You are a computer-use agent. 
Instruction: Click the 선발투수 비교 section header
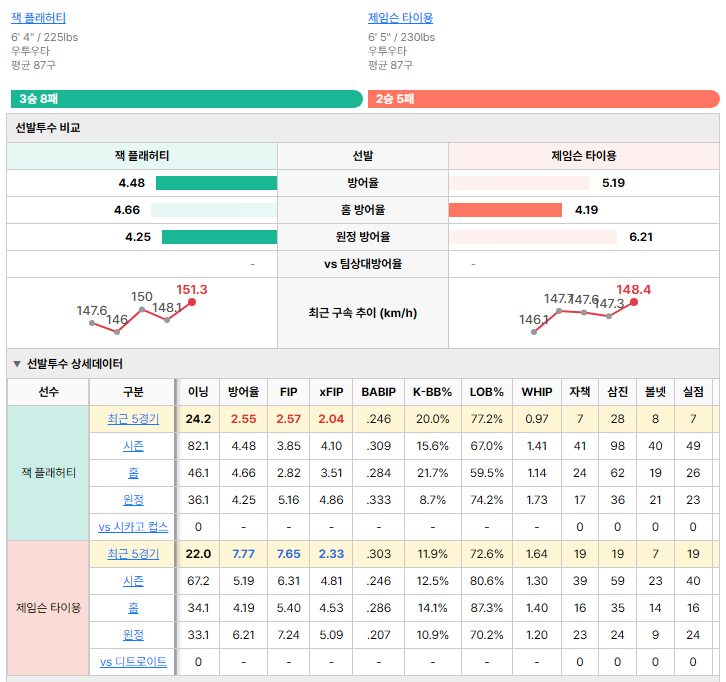[363, 128]
